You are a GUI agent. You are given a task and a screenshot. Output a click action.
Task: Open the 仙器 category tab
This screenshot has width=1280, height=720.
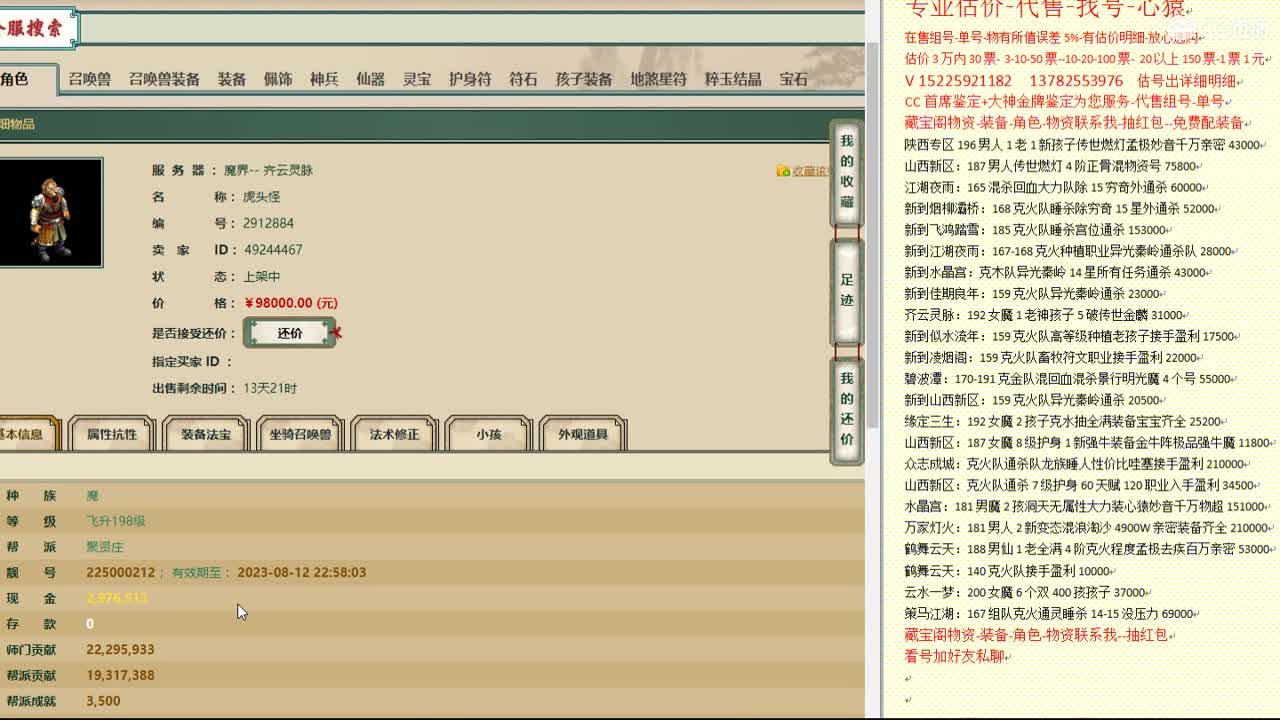click(x=370, y=79)
